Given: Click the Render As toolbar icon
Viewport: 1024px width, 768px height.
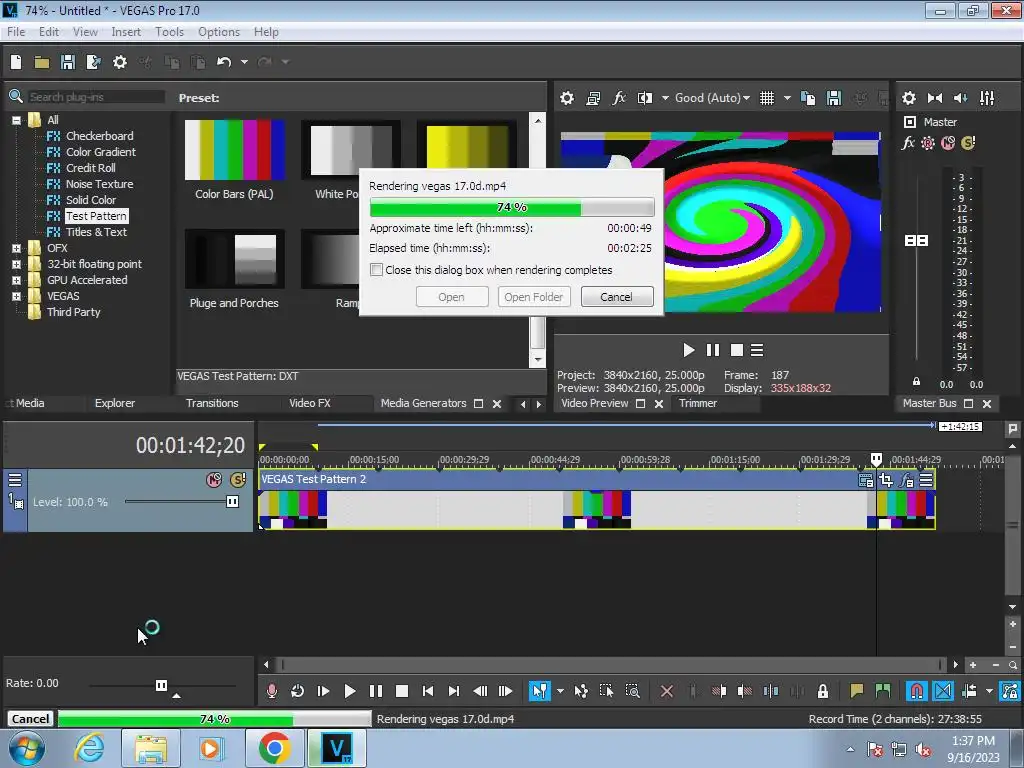Looking at the screenshot, I should coord(93,62).
